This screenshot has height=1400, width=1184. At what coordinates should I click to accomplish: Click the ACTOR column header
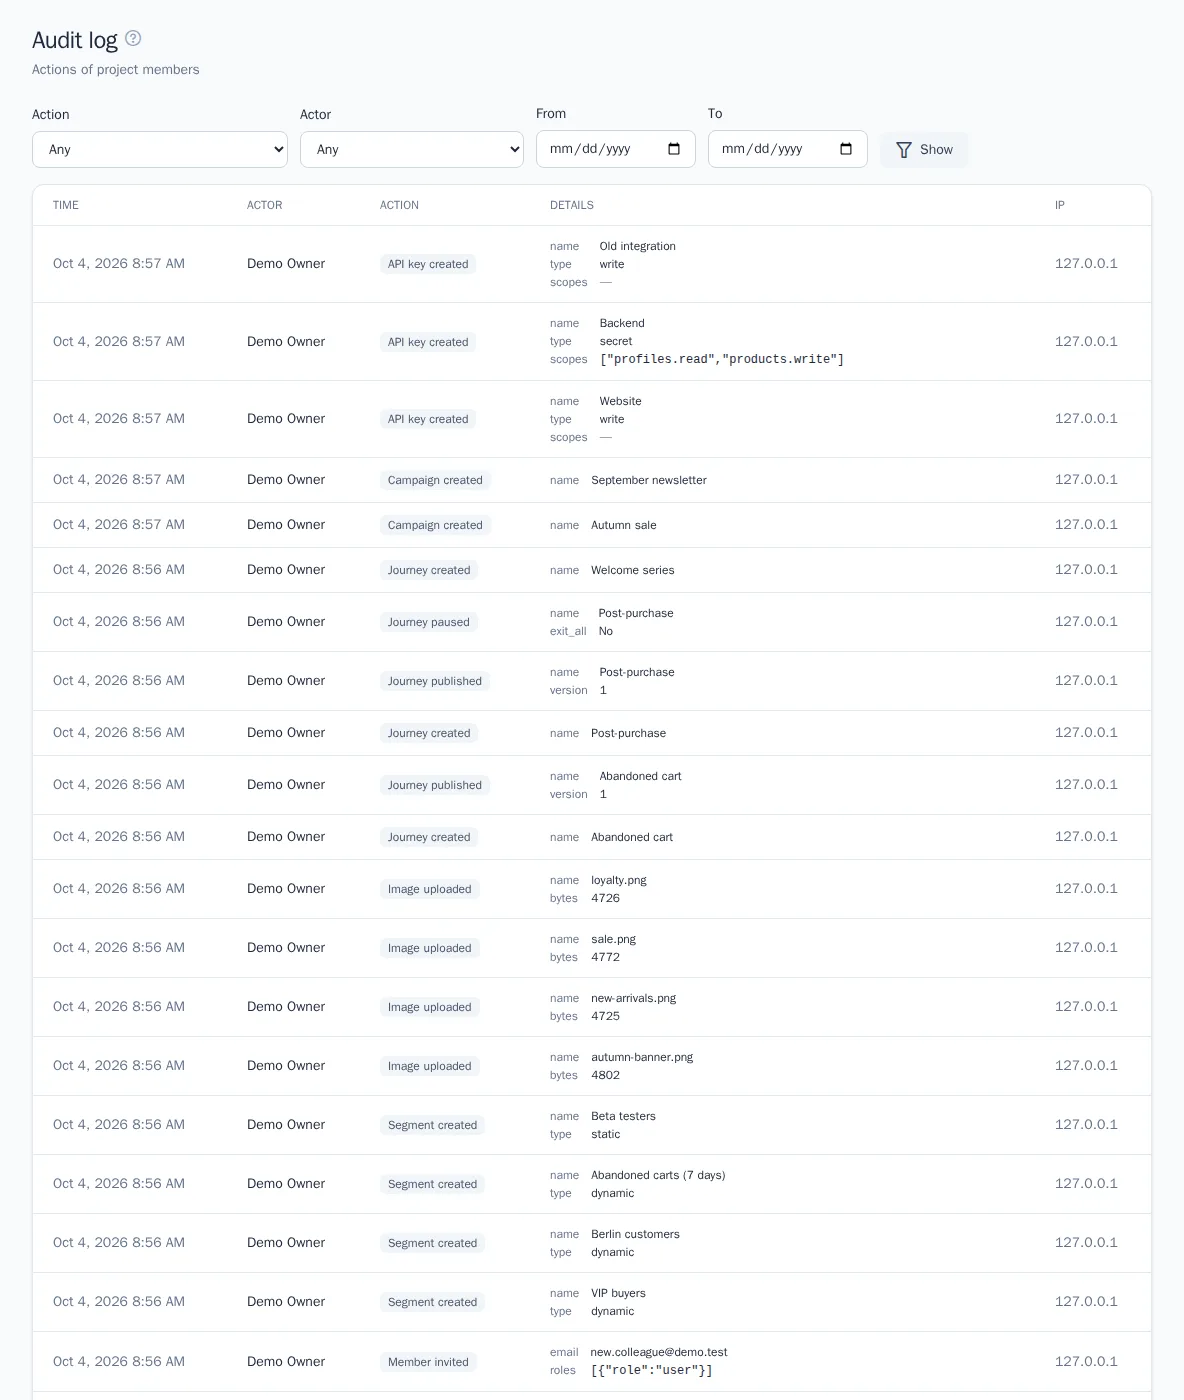coord(265,205)
